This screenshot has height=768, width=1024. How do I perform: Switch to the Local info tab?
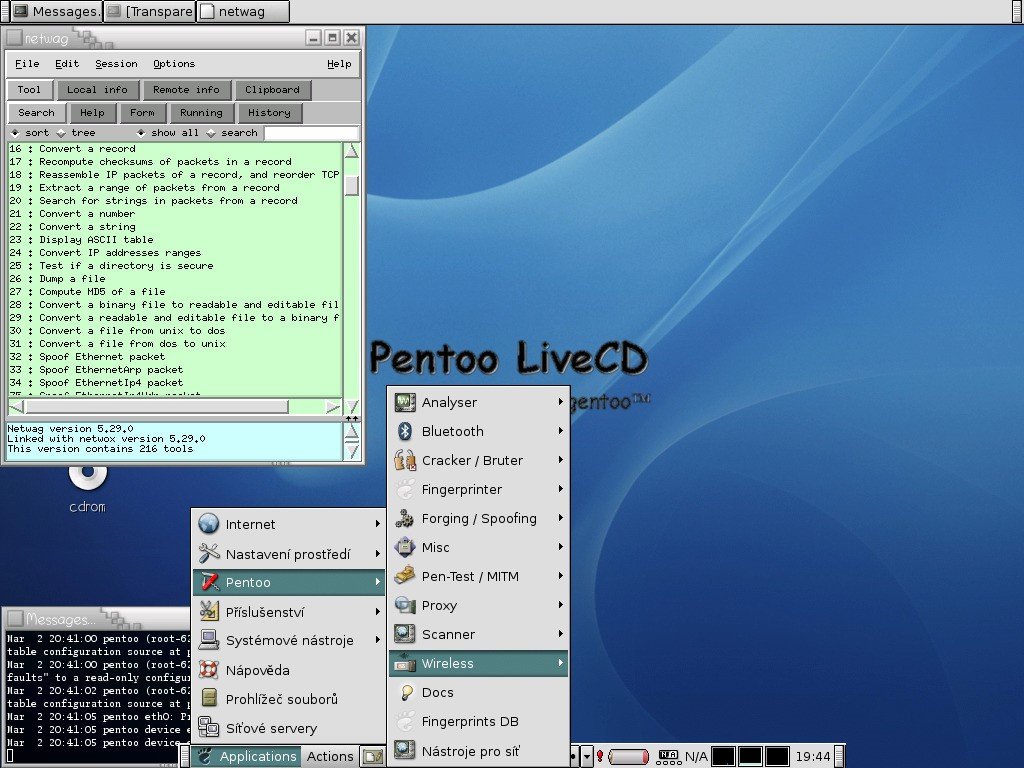(x=97, y=89)
